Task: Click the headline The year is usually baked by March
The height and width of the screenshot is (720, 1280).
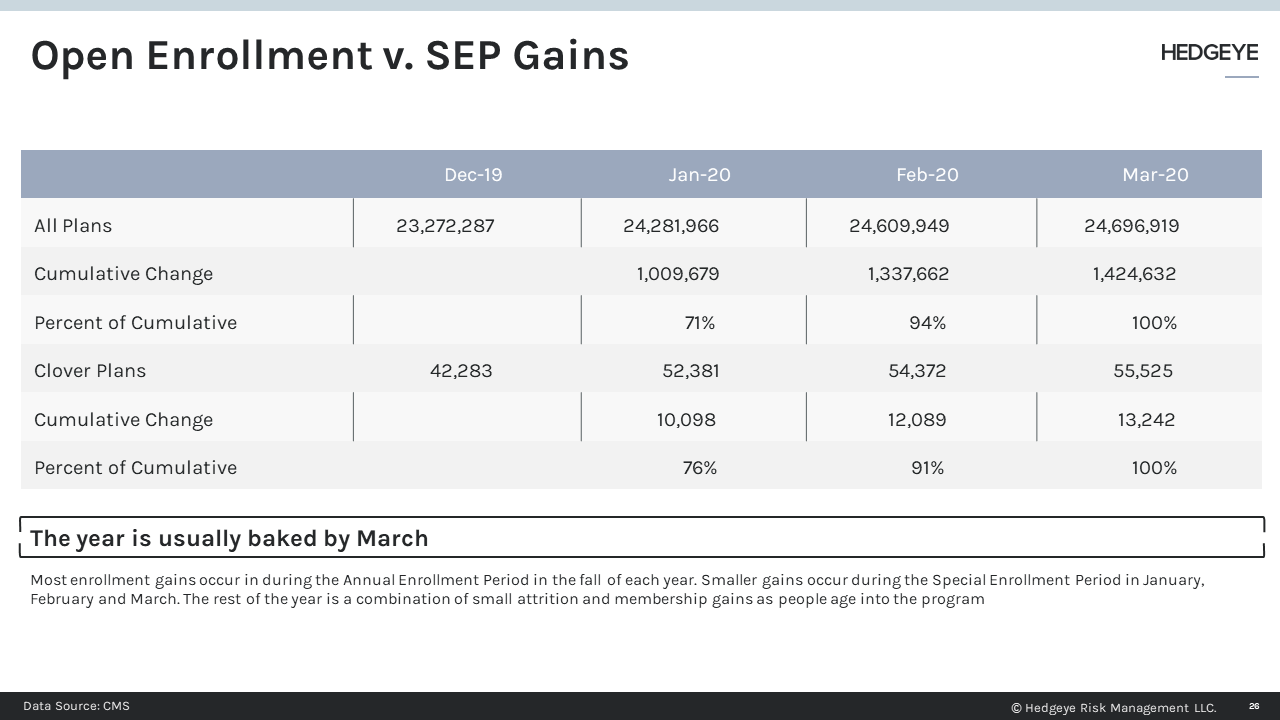Action: pyautogui.click(x=229, y=538)
